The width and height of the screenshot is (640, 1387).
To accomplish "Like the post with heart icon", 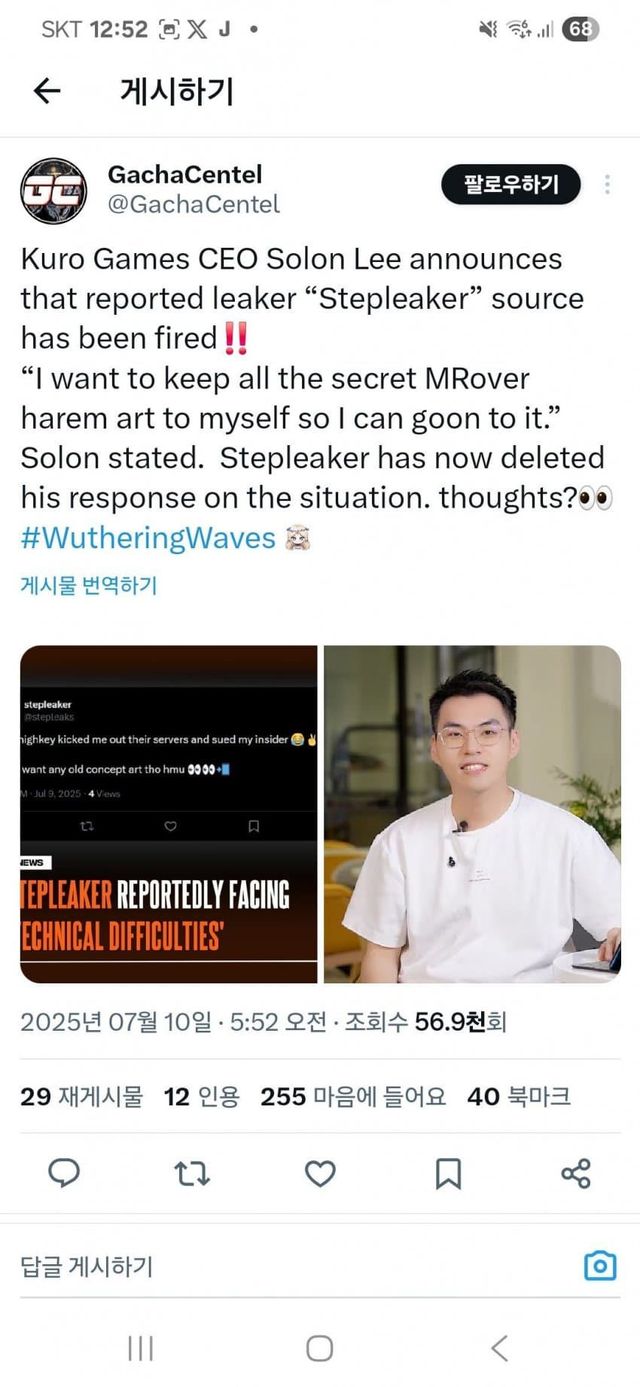I will pos(320,1173).
